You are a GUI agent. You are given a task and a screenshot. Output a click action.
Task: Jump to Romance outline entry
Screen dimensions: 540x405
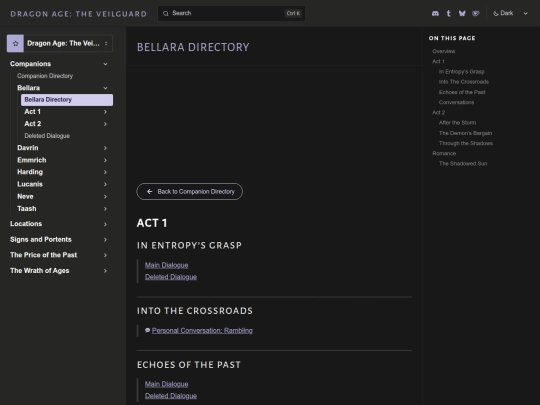coord(444,153)
